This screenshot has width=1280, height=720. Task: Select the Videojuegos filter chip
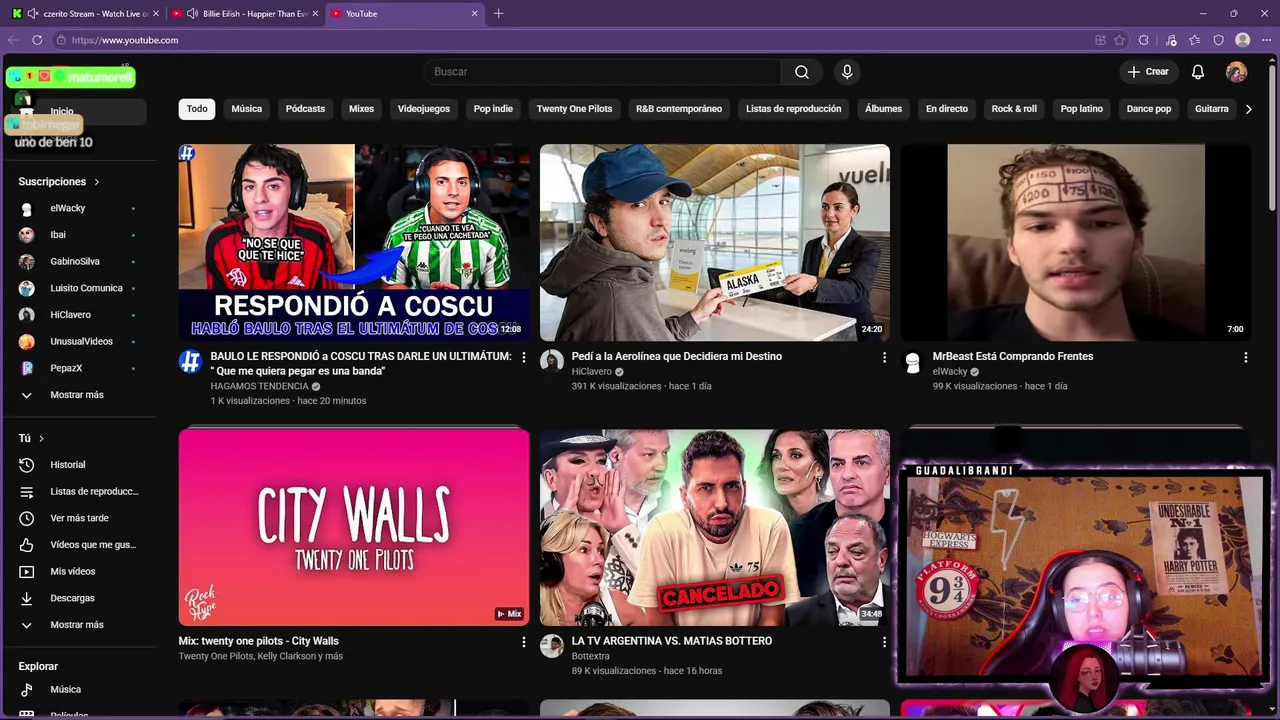(x=424, y=109)
